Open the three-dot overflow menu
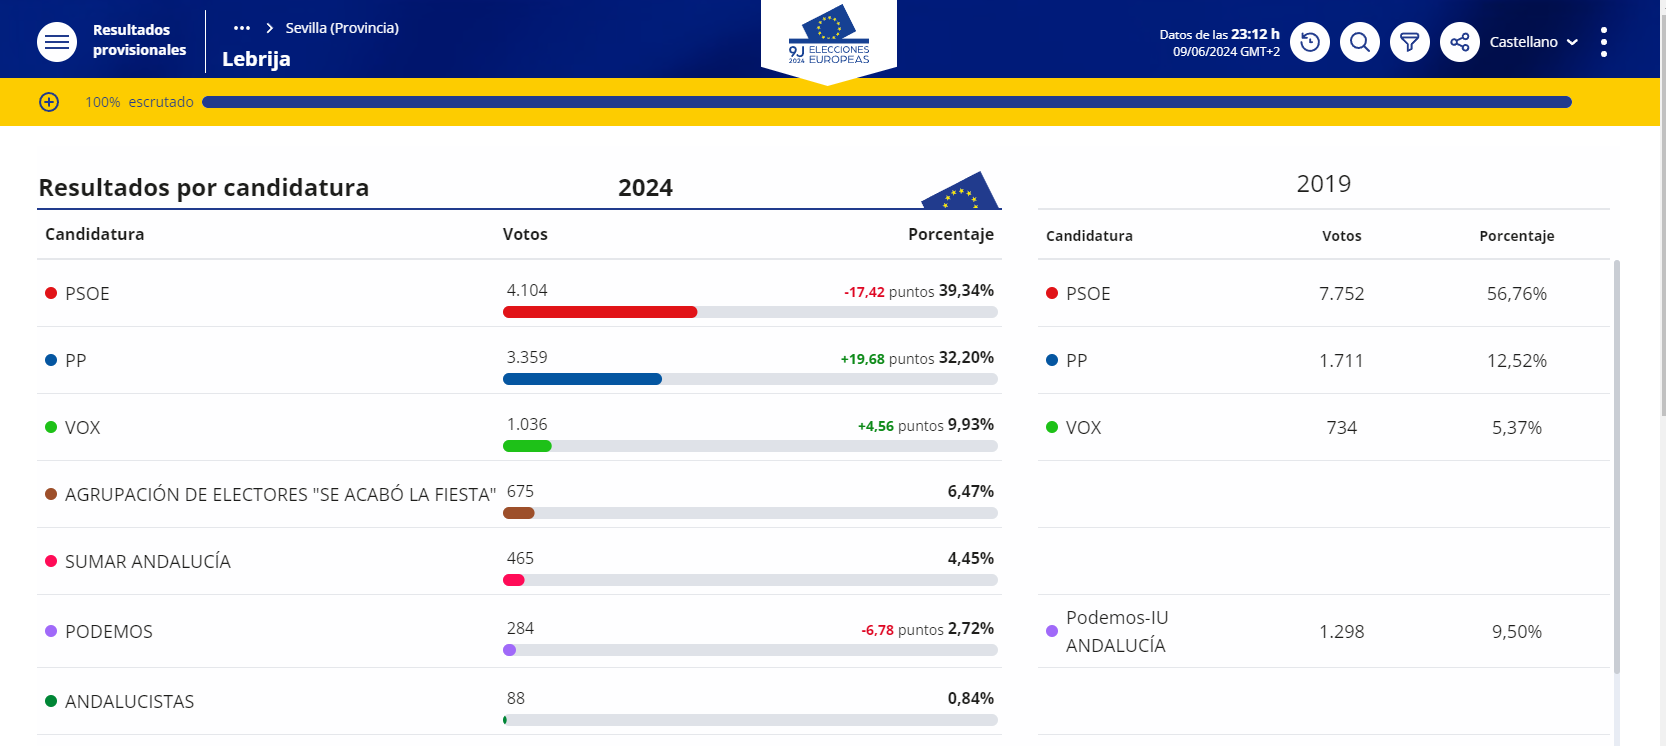This screenshot has width=1666, height=746. tap(1604, 41)
